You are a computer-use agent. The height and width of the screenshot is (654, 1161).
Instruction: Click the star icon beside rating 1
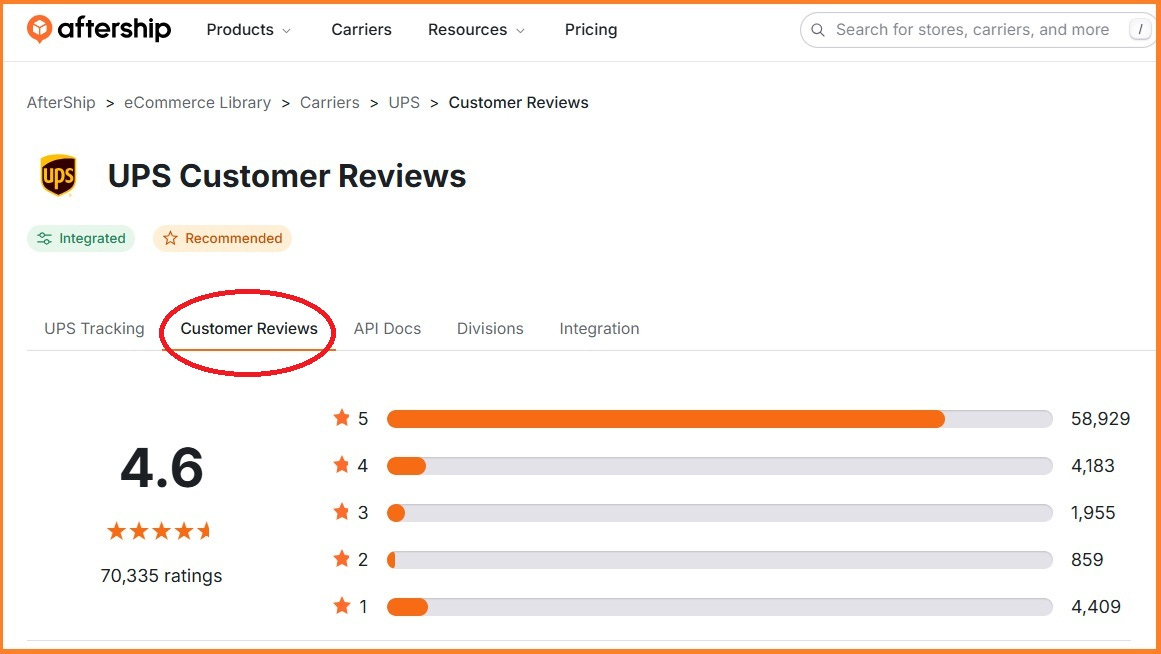pyautogui.click(x=341, y=606)
